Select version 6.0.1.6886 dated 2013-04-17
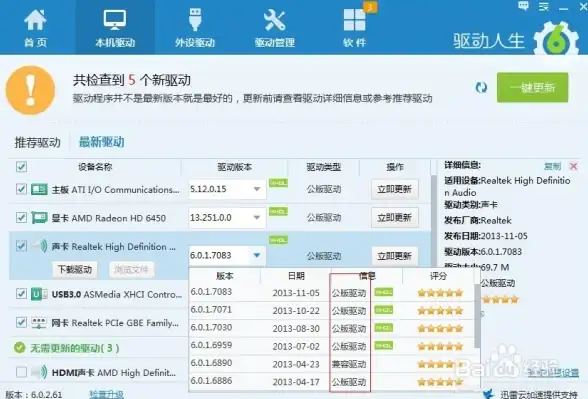Screen dimensions: 588x399 pyautogui.click(x=332, y=381)
